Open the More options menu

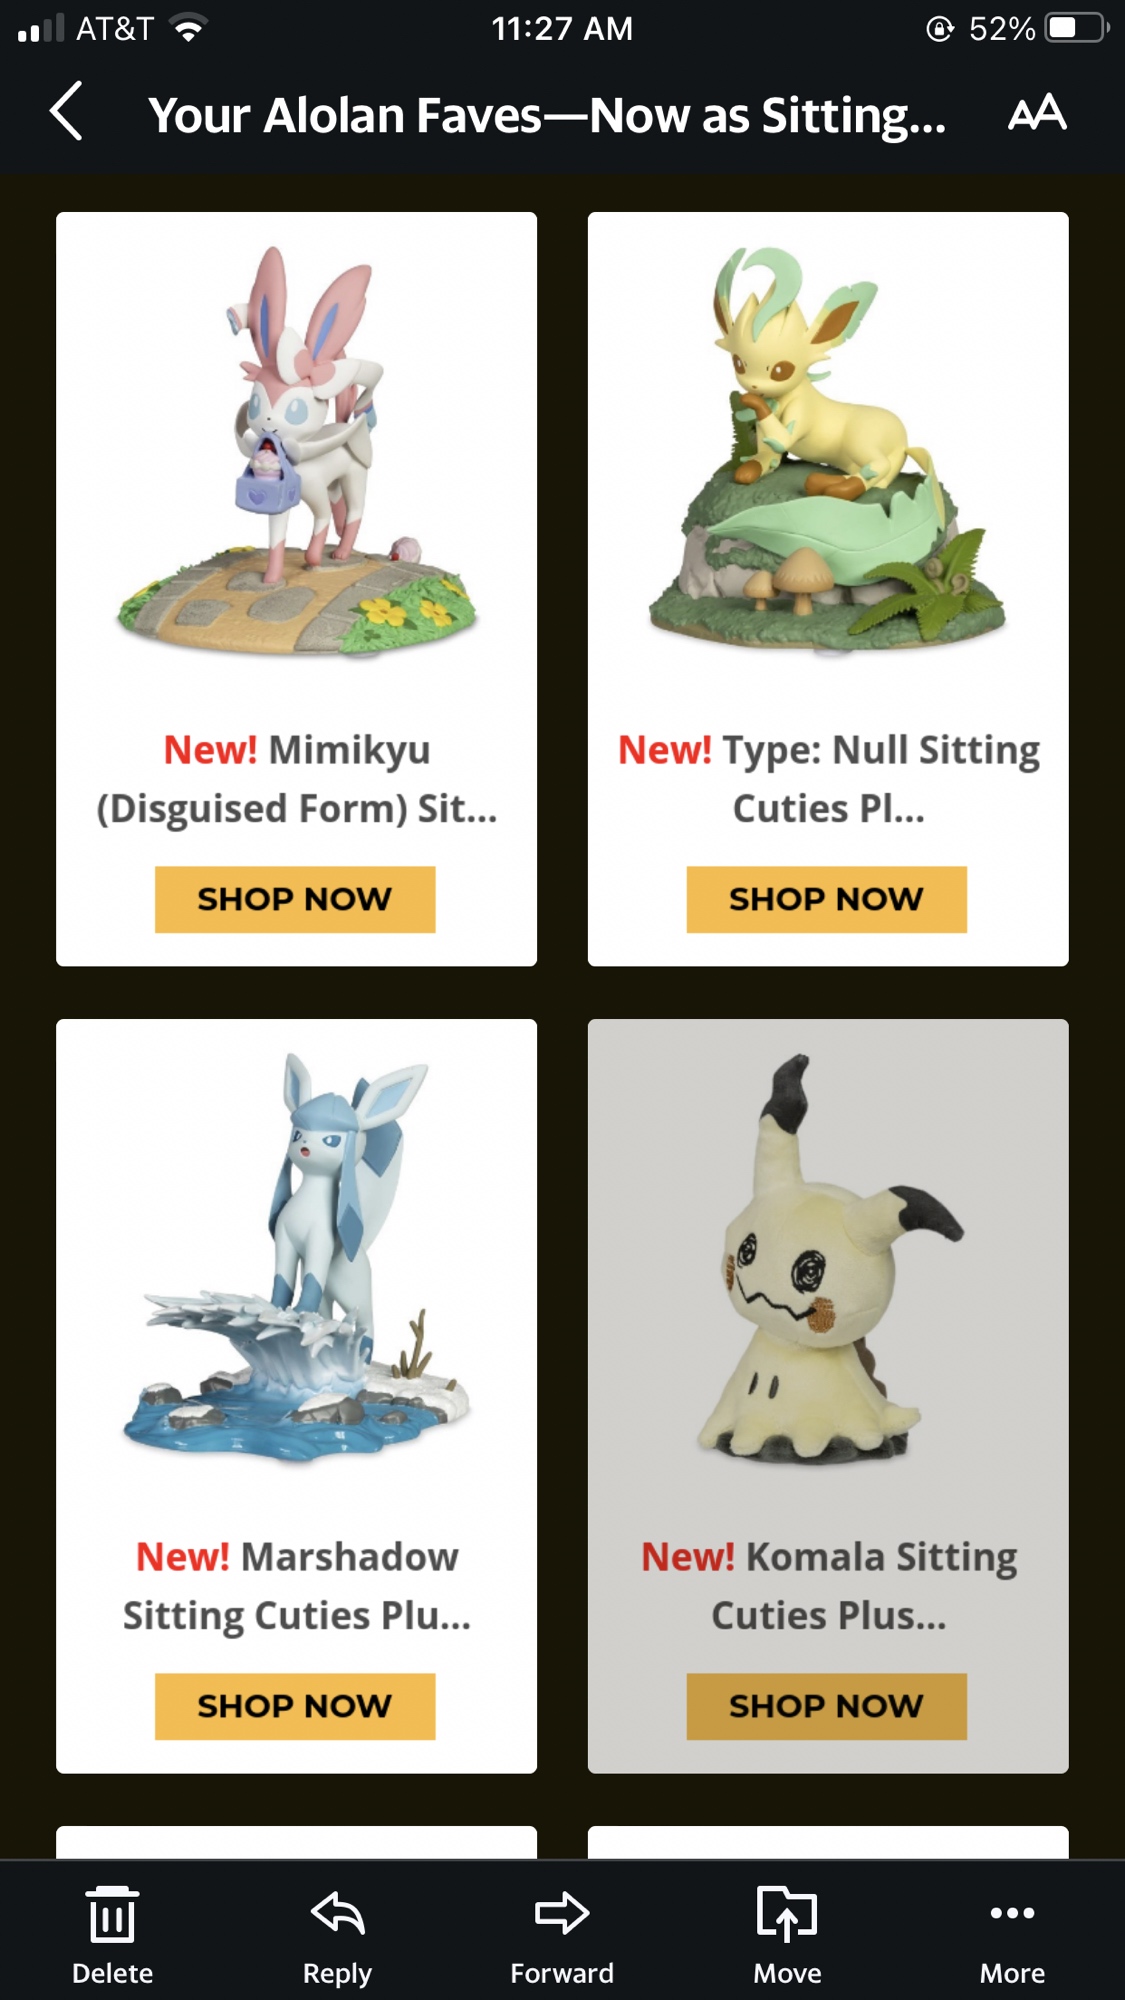[x=1012, y=1913]
